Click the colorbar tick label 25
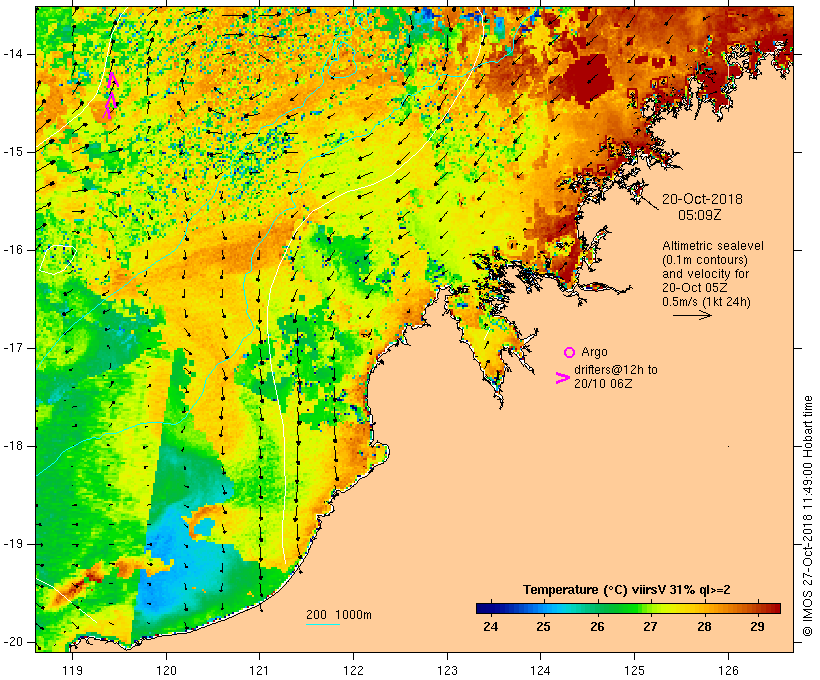 [x=543, y=626]
